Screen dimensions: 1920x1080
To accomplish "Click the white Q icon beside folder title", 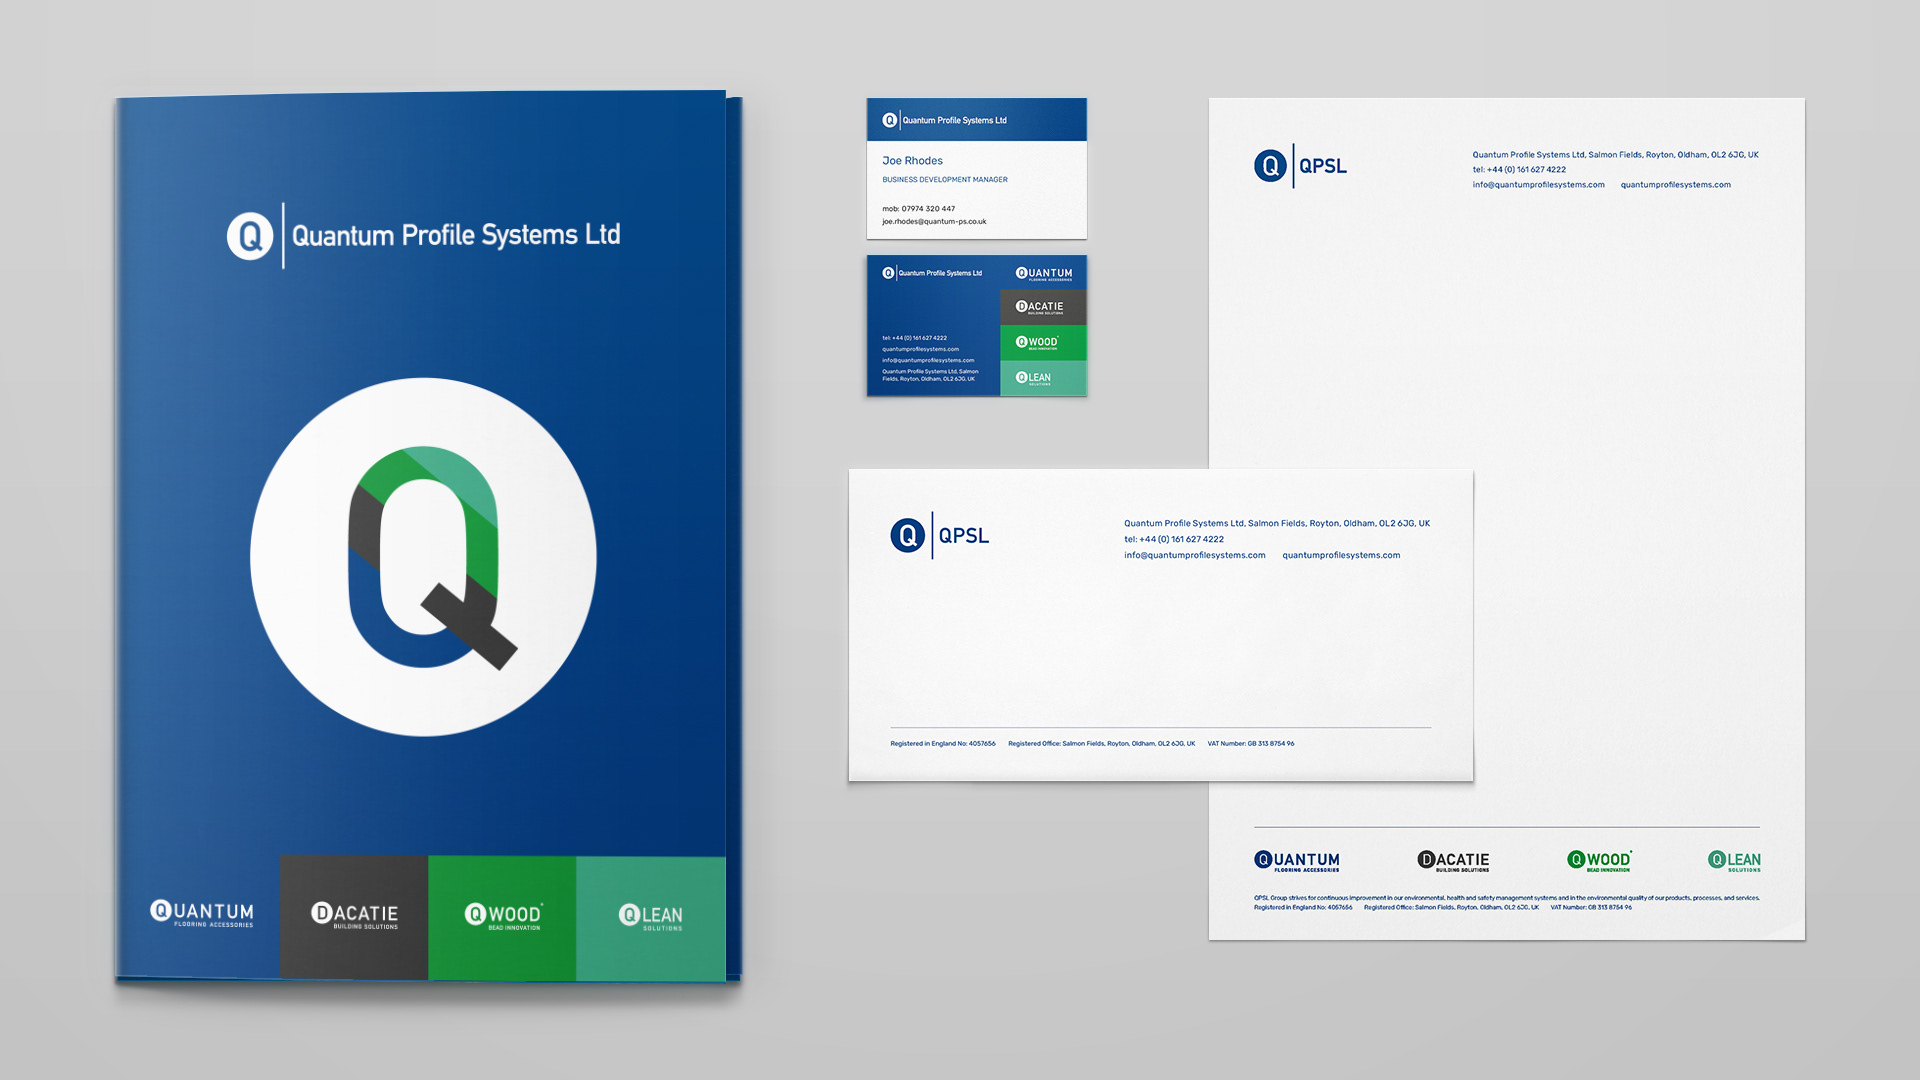I will pos(250,236).
